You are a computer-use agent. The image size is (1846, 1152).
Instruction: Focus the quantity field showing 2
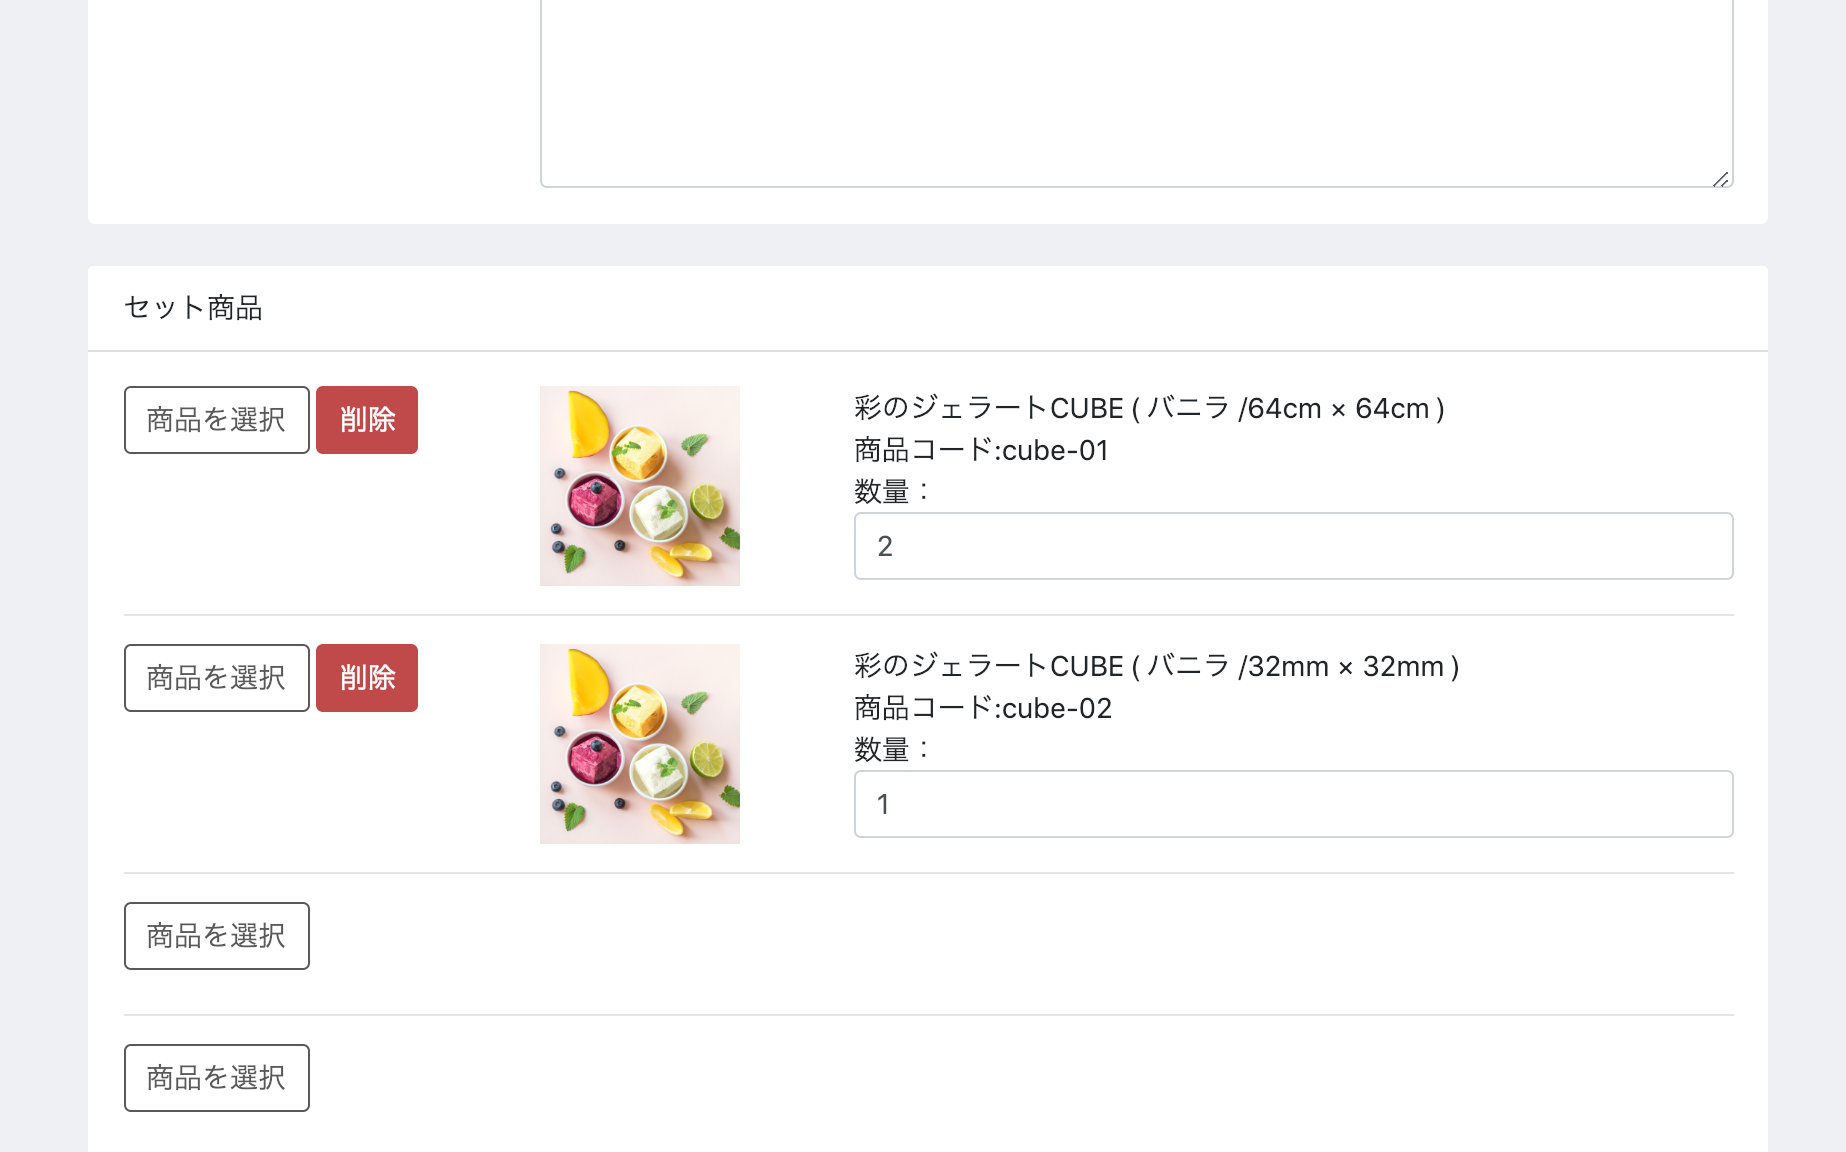point(1293,546)
